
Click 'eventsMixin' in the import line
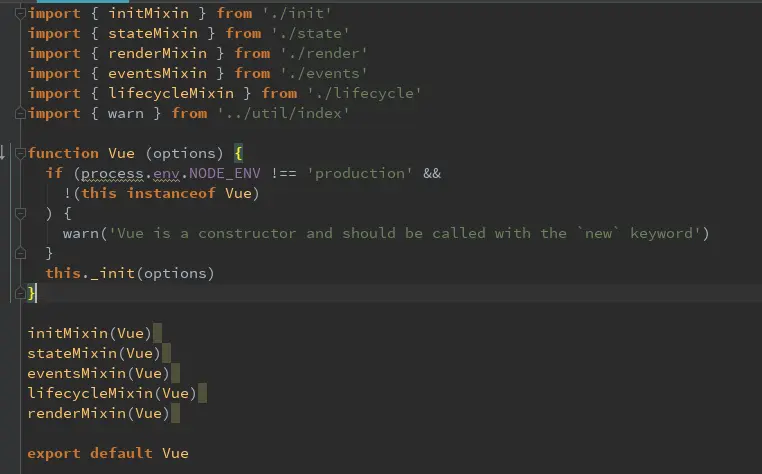pos(157,73)
